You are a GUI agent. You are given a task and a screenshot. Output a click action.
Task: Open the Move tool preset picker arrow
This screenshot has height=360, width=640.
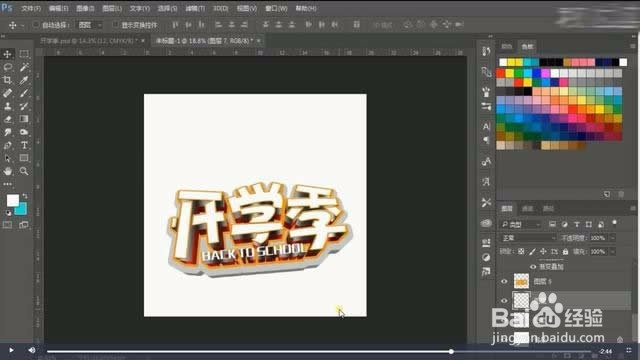(x=22, y=25)
